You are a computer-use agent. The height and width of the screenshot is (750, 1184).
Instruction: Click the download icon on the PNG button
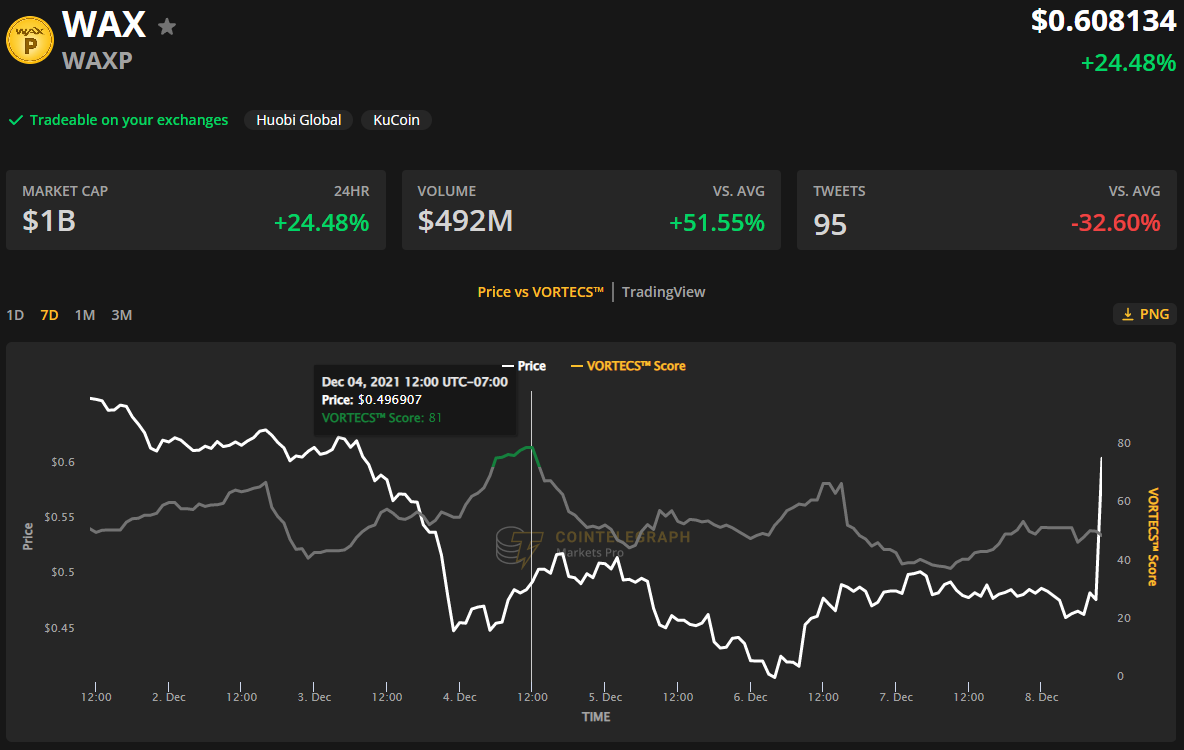1126,313
